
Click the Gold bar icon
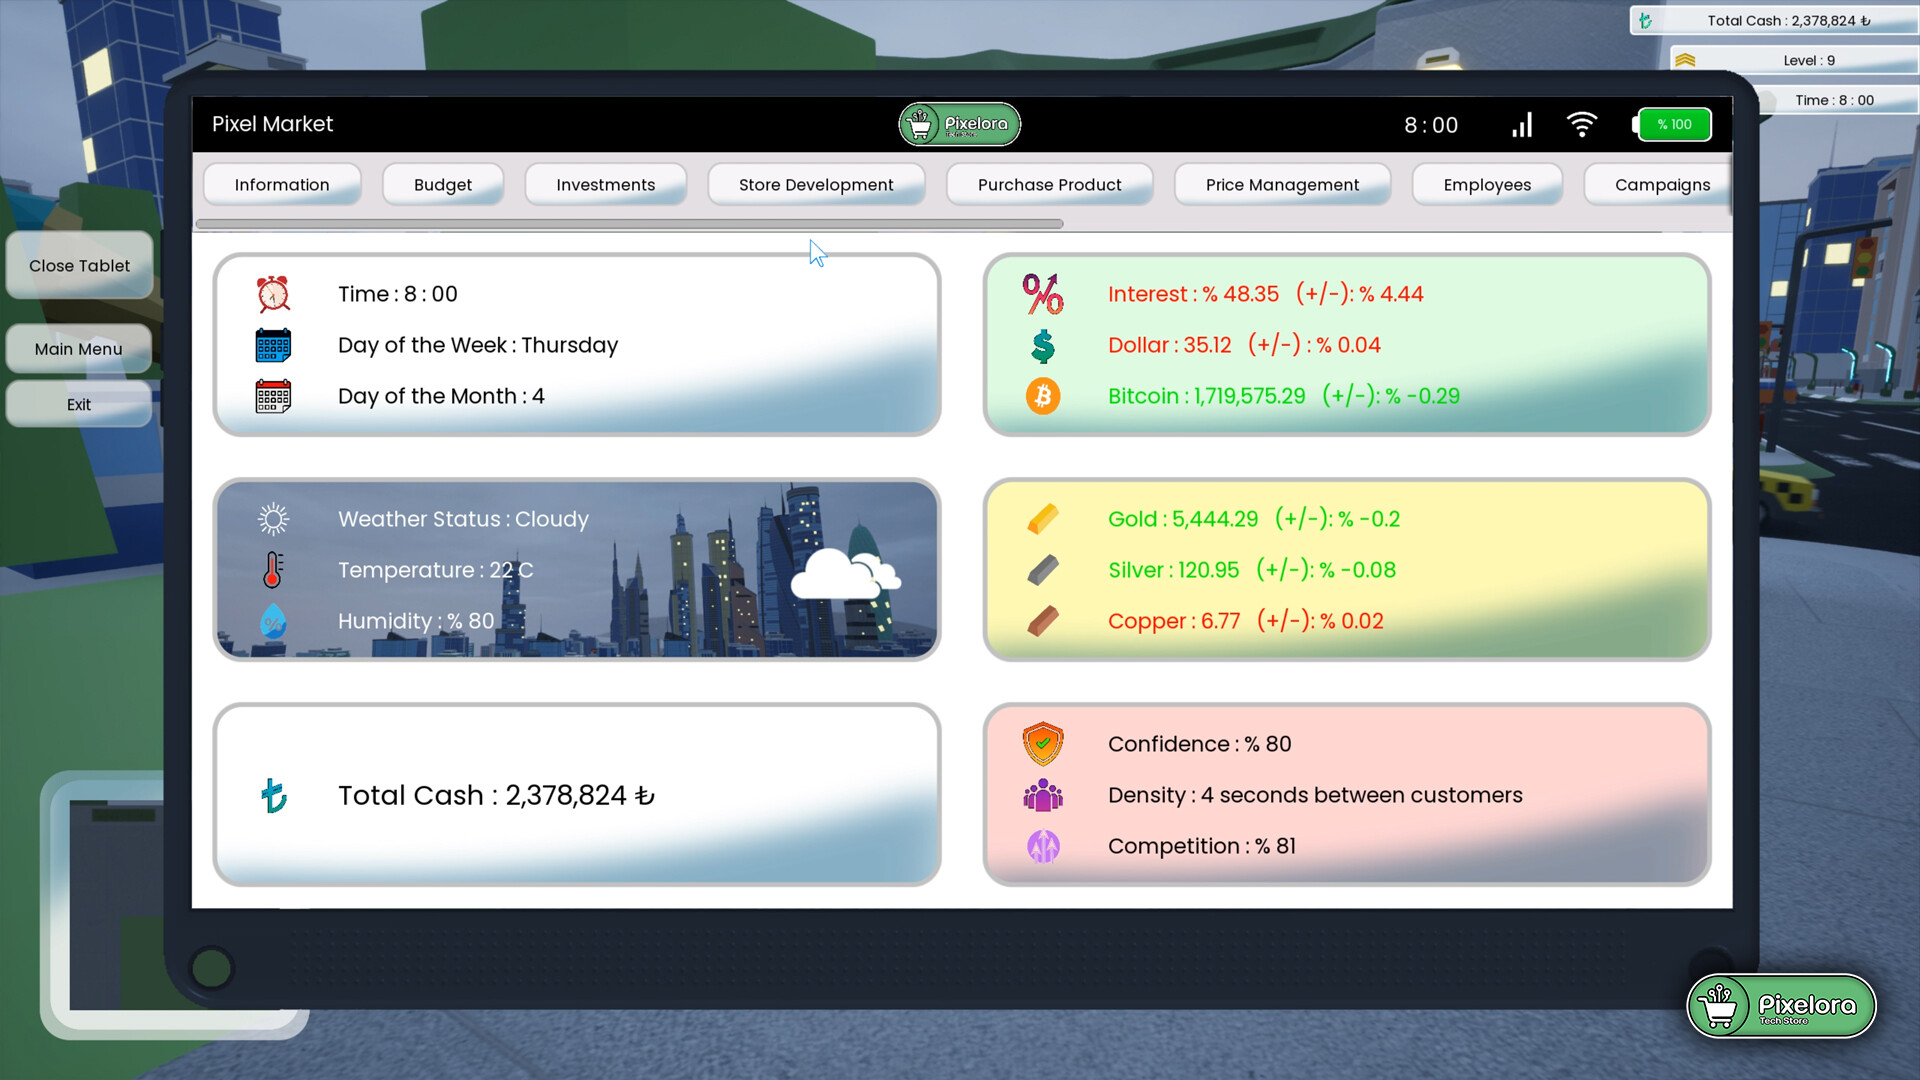(1042, 519)
